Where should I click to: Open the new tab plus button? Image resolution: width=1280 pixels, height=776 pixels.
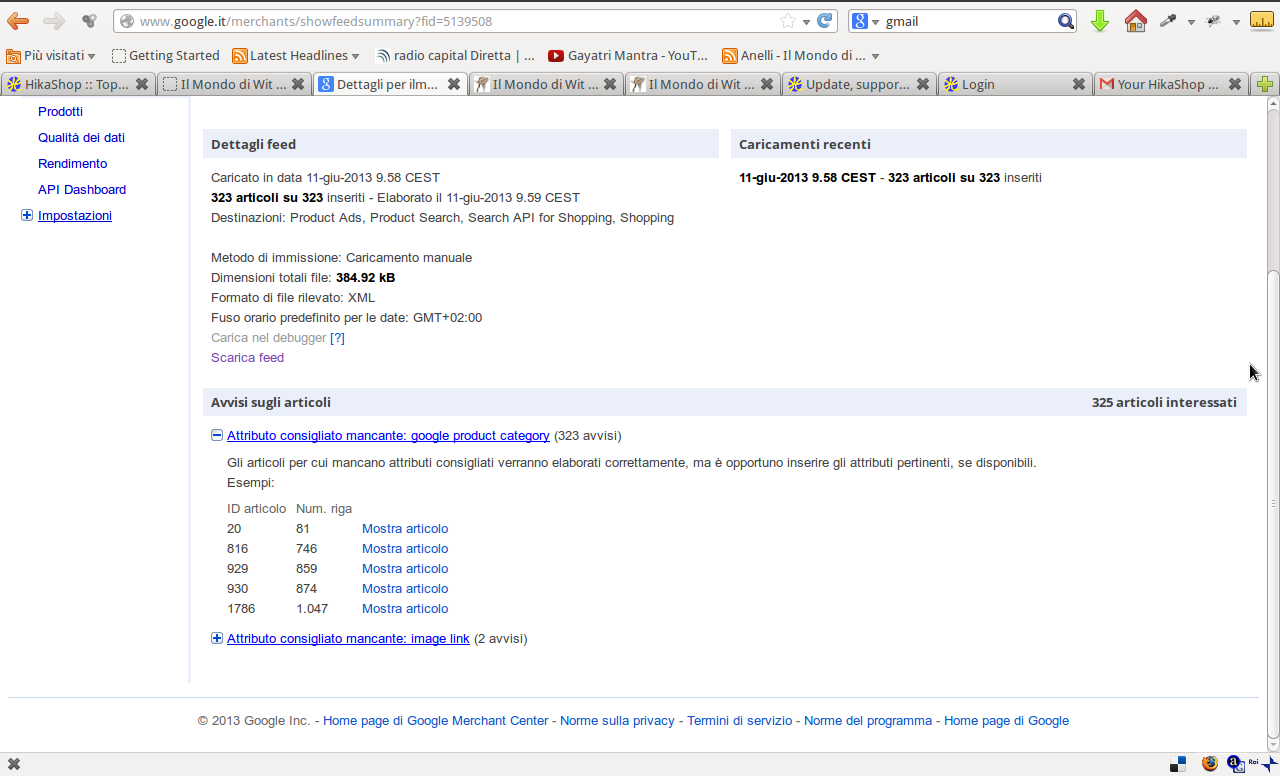(x=1265, y=85)
